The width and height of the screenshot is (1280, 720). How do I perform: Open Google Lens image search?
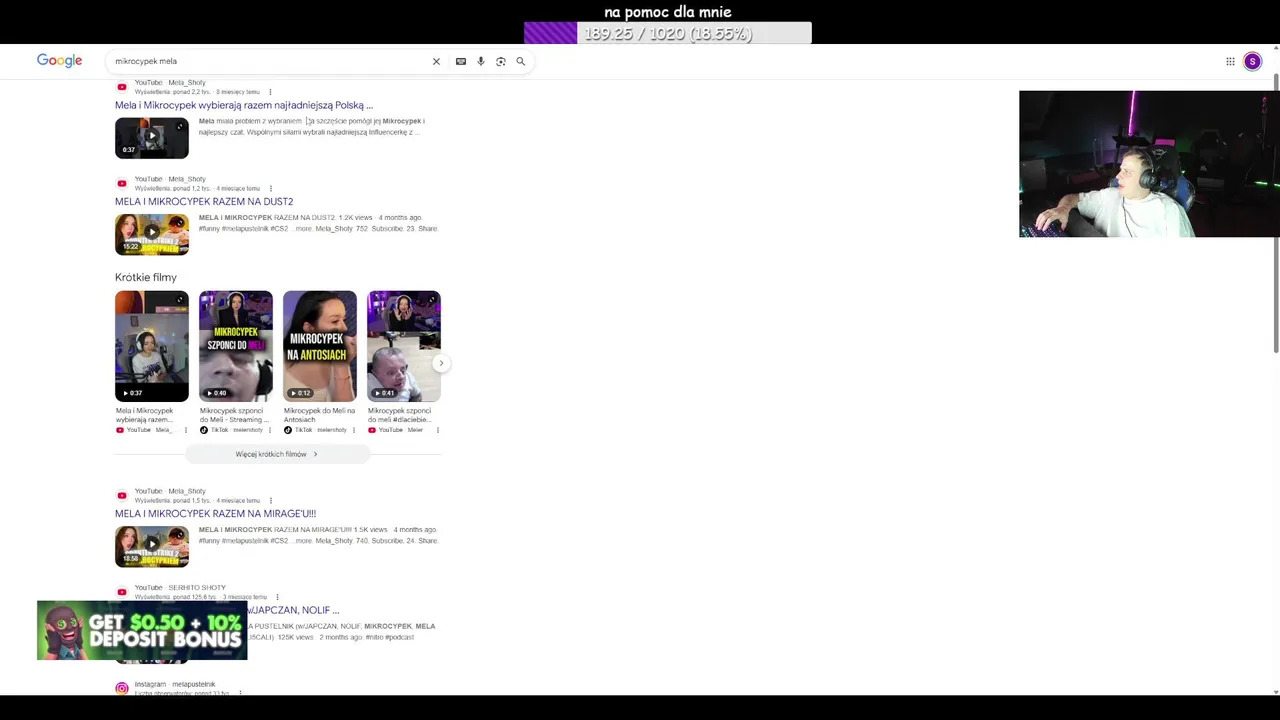[x=501, y=61]
